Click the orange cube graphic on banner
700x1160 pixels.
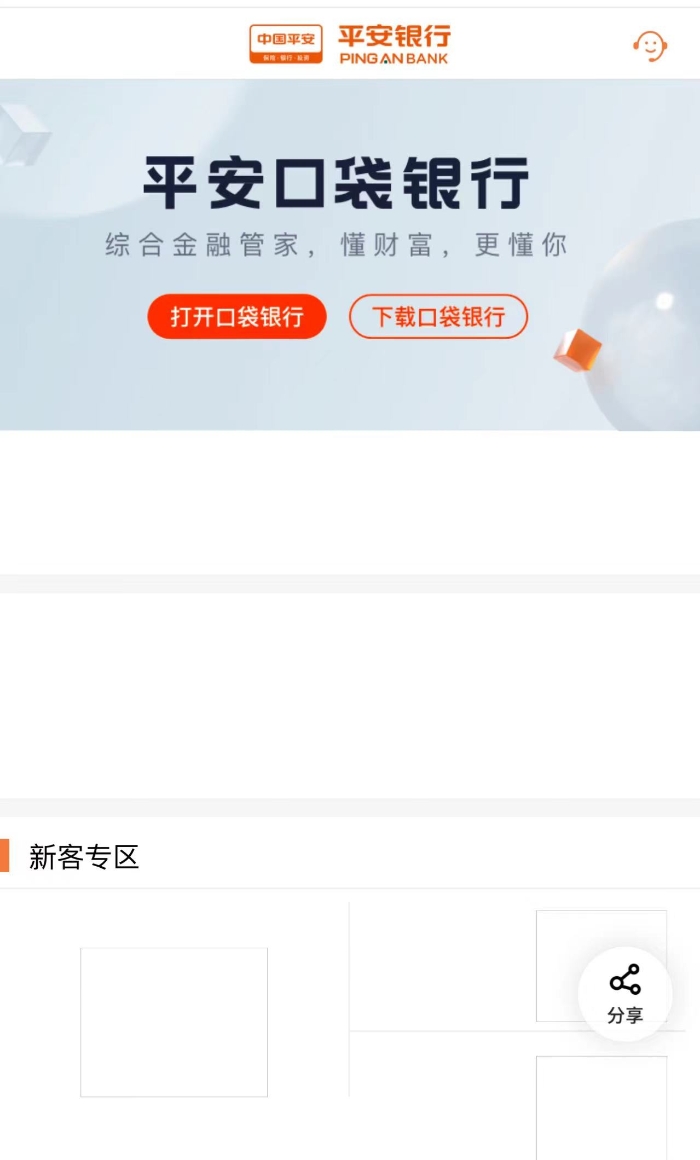tap(577, 350)
